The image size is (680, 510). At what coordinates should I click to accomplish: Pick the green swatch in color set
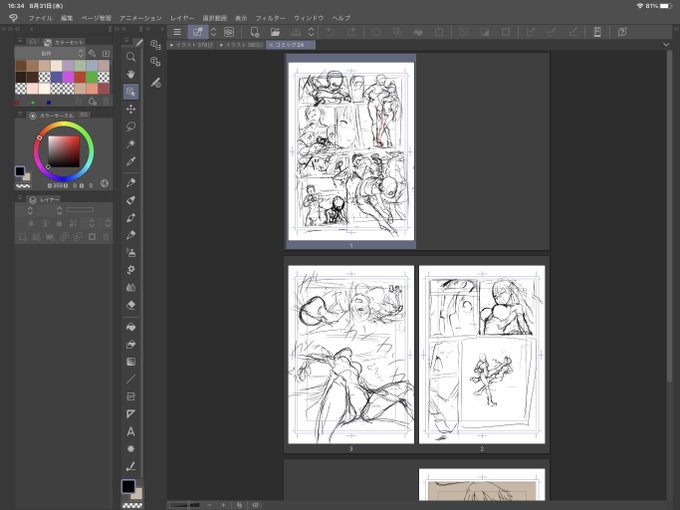pos(92,77)
